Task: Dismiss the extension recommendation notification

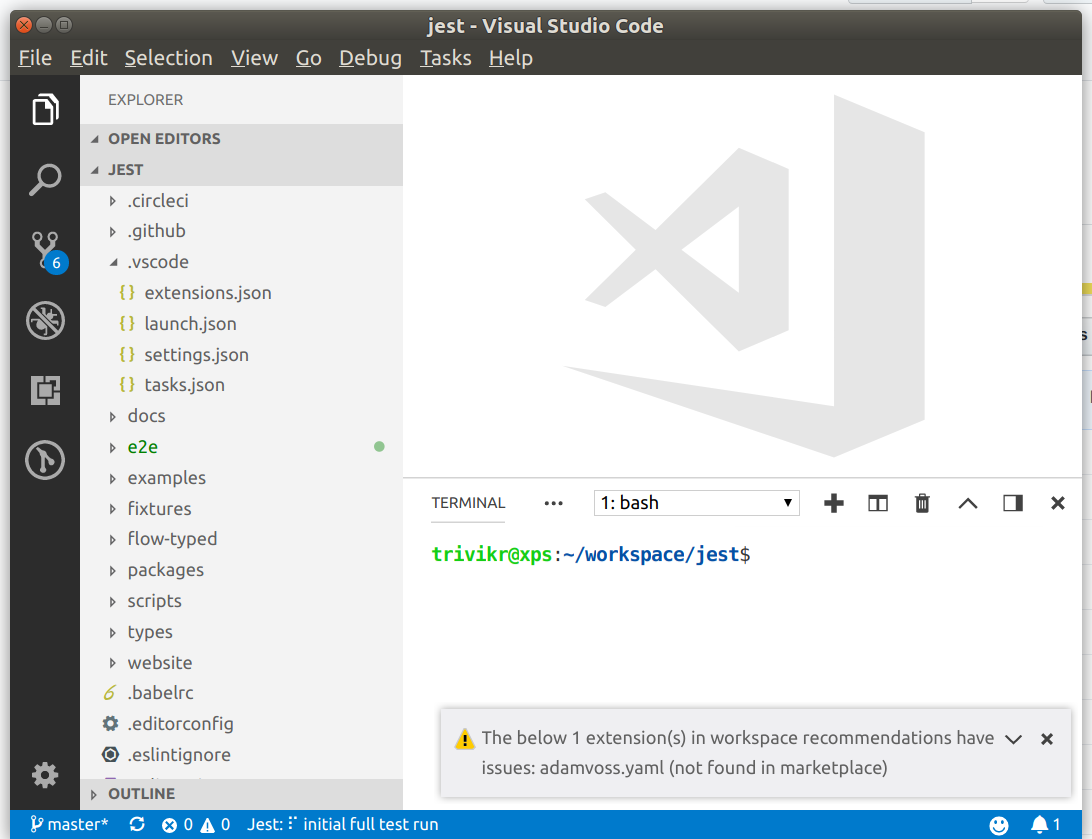Action: [1047, 739]
